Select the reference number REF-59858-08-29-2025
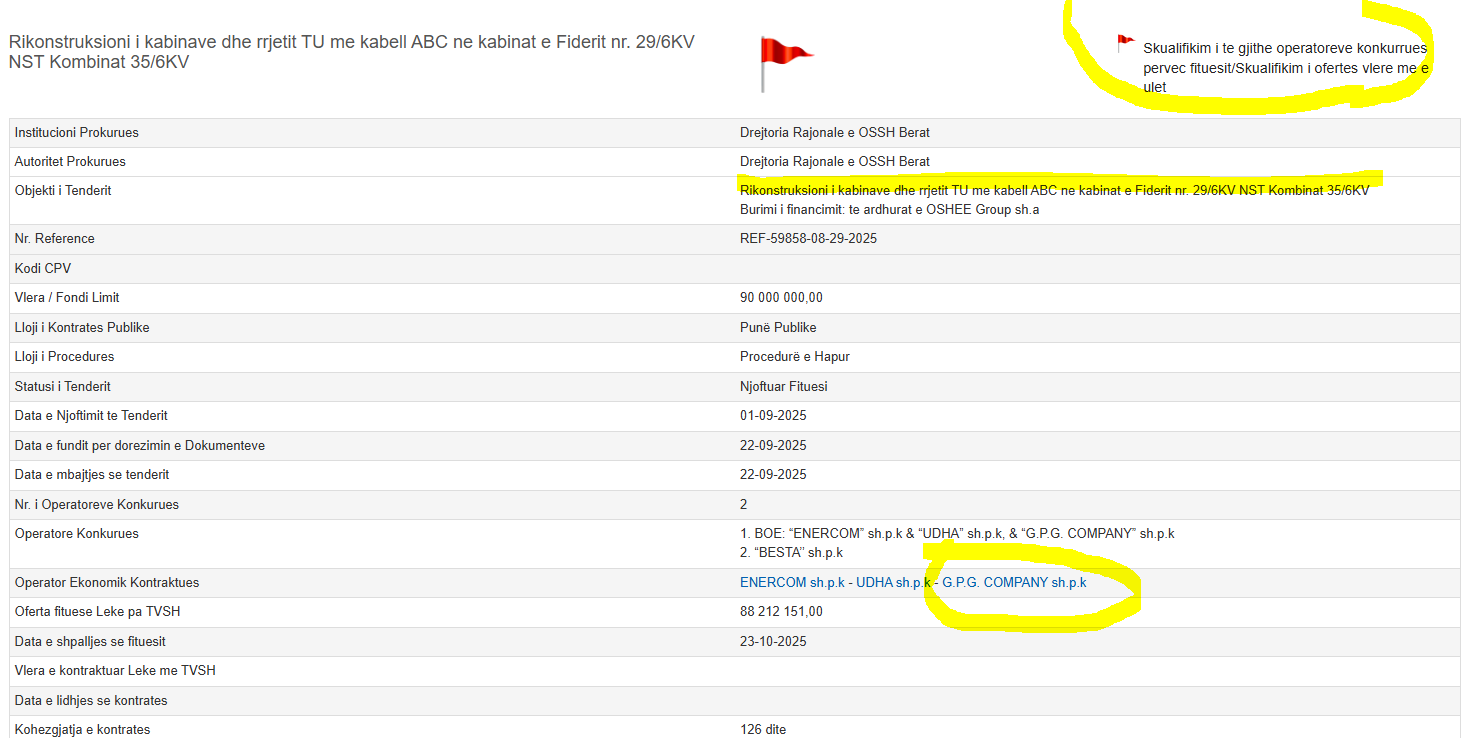The image size is (1464, 738). pyautogui.click(x=808, y=239)
